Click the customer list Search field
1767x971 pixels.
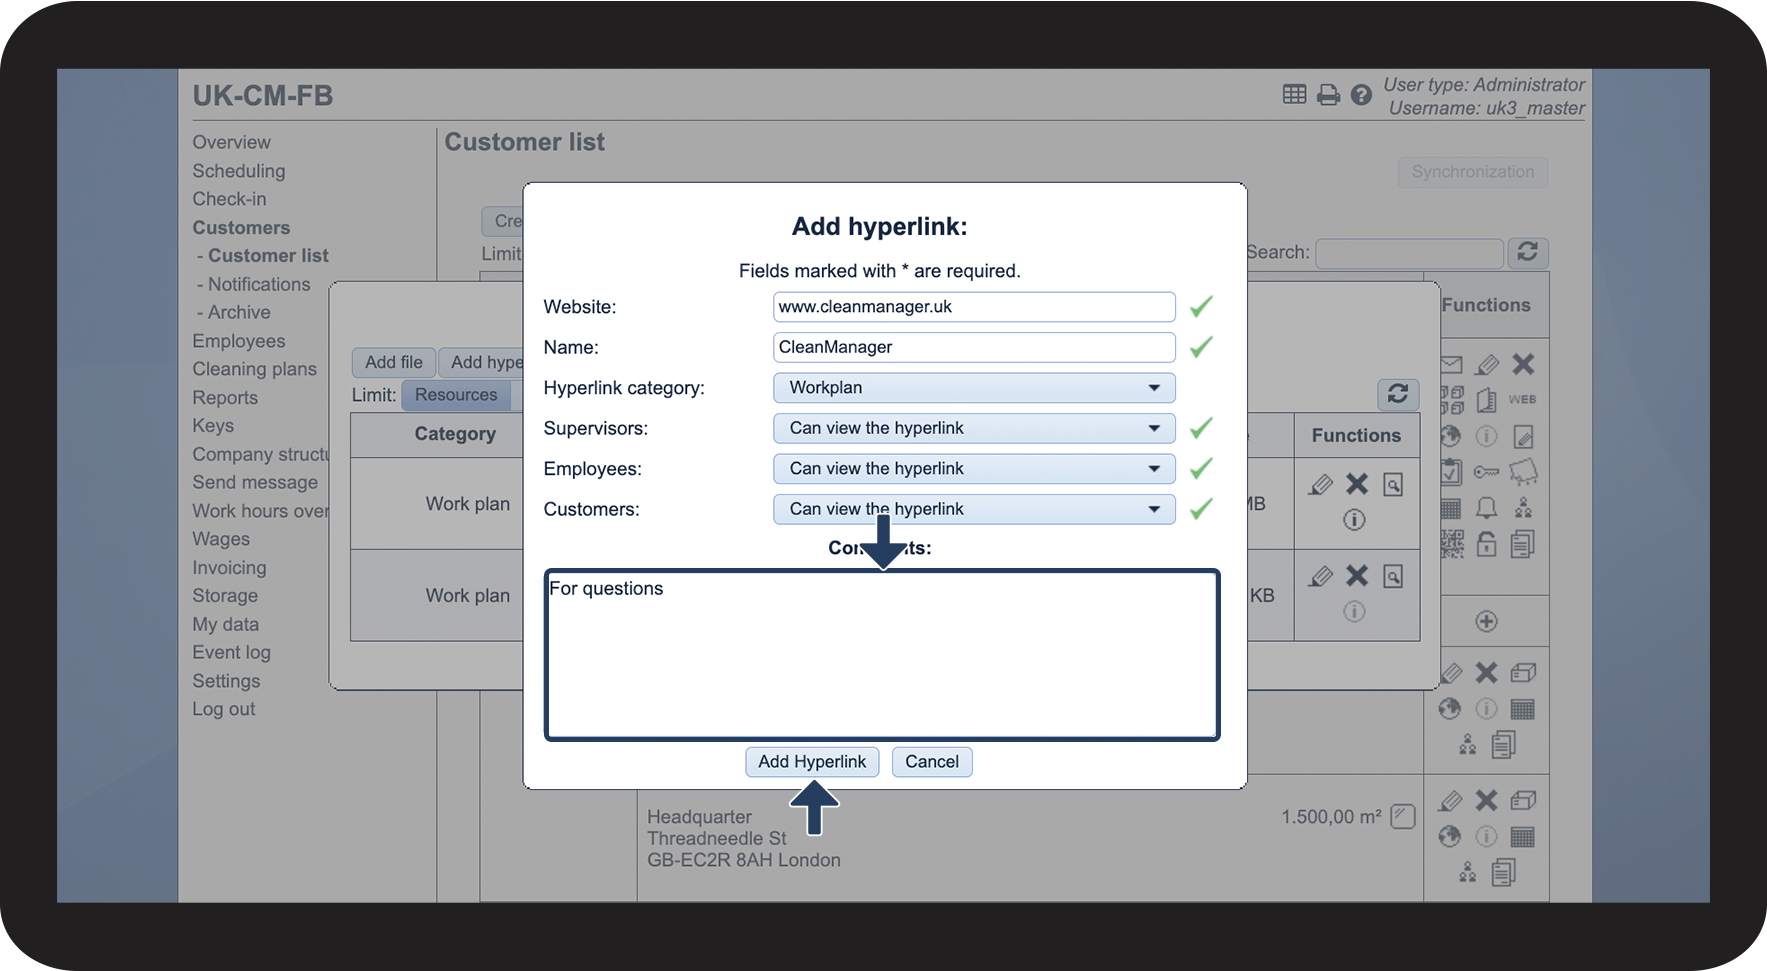1410,253
